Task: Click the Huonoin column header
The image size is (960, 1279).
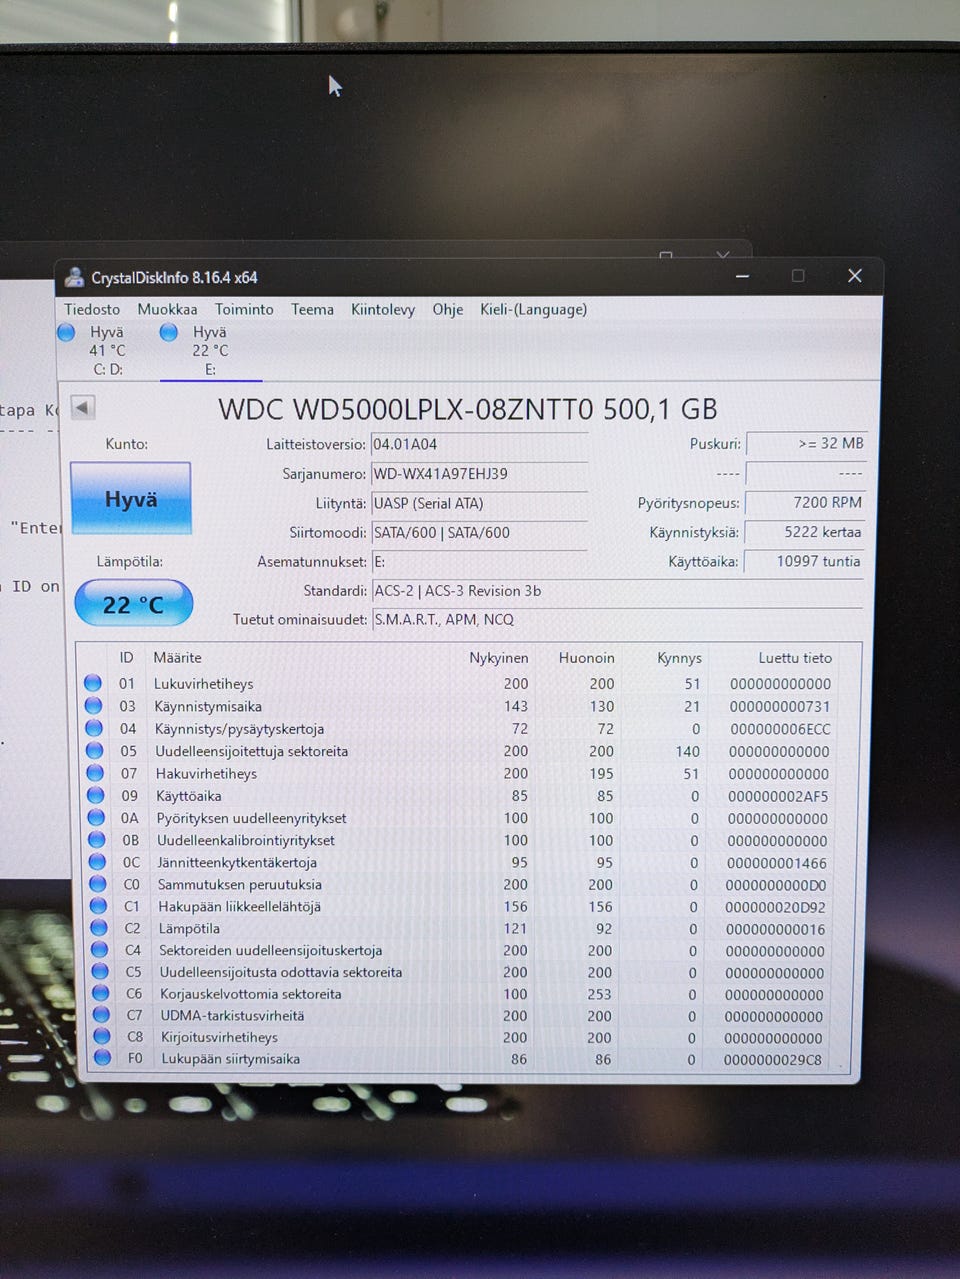Action: (587, 658)
